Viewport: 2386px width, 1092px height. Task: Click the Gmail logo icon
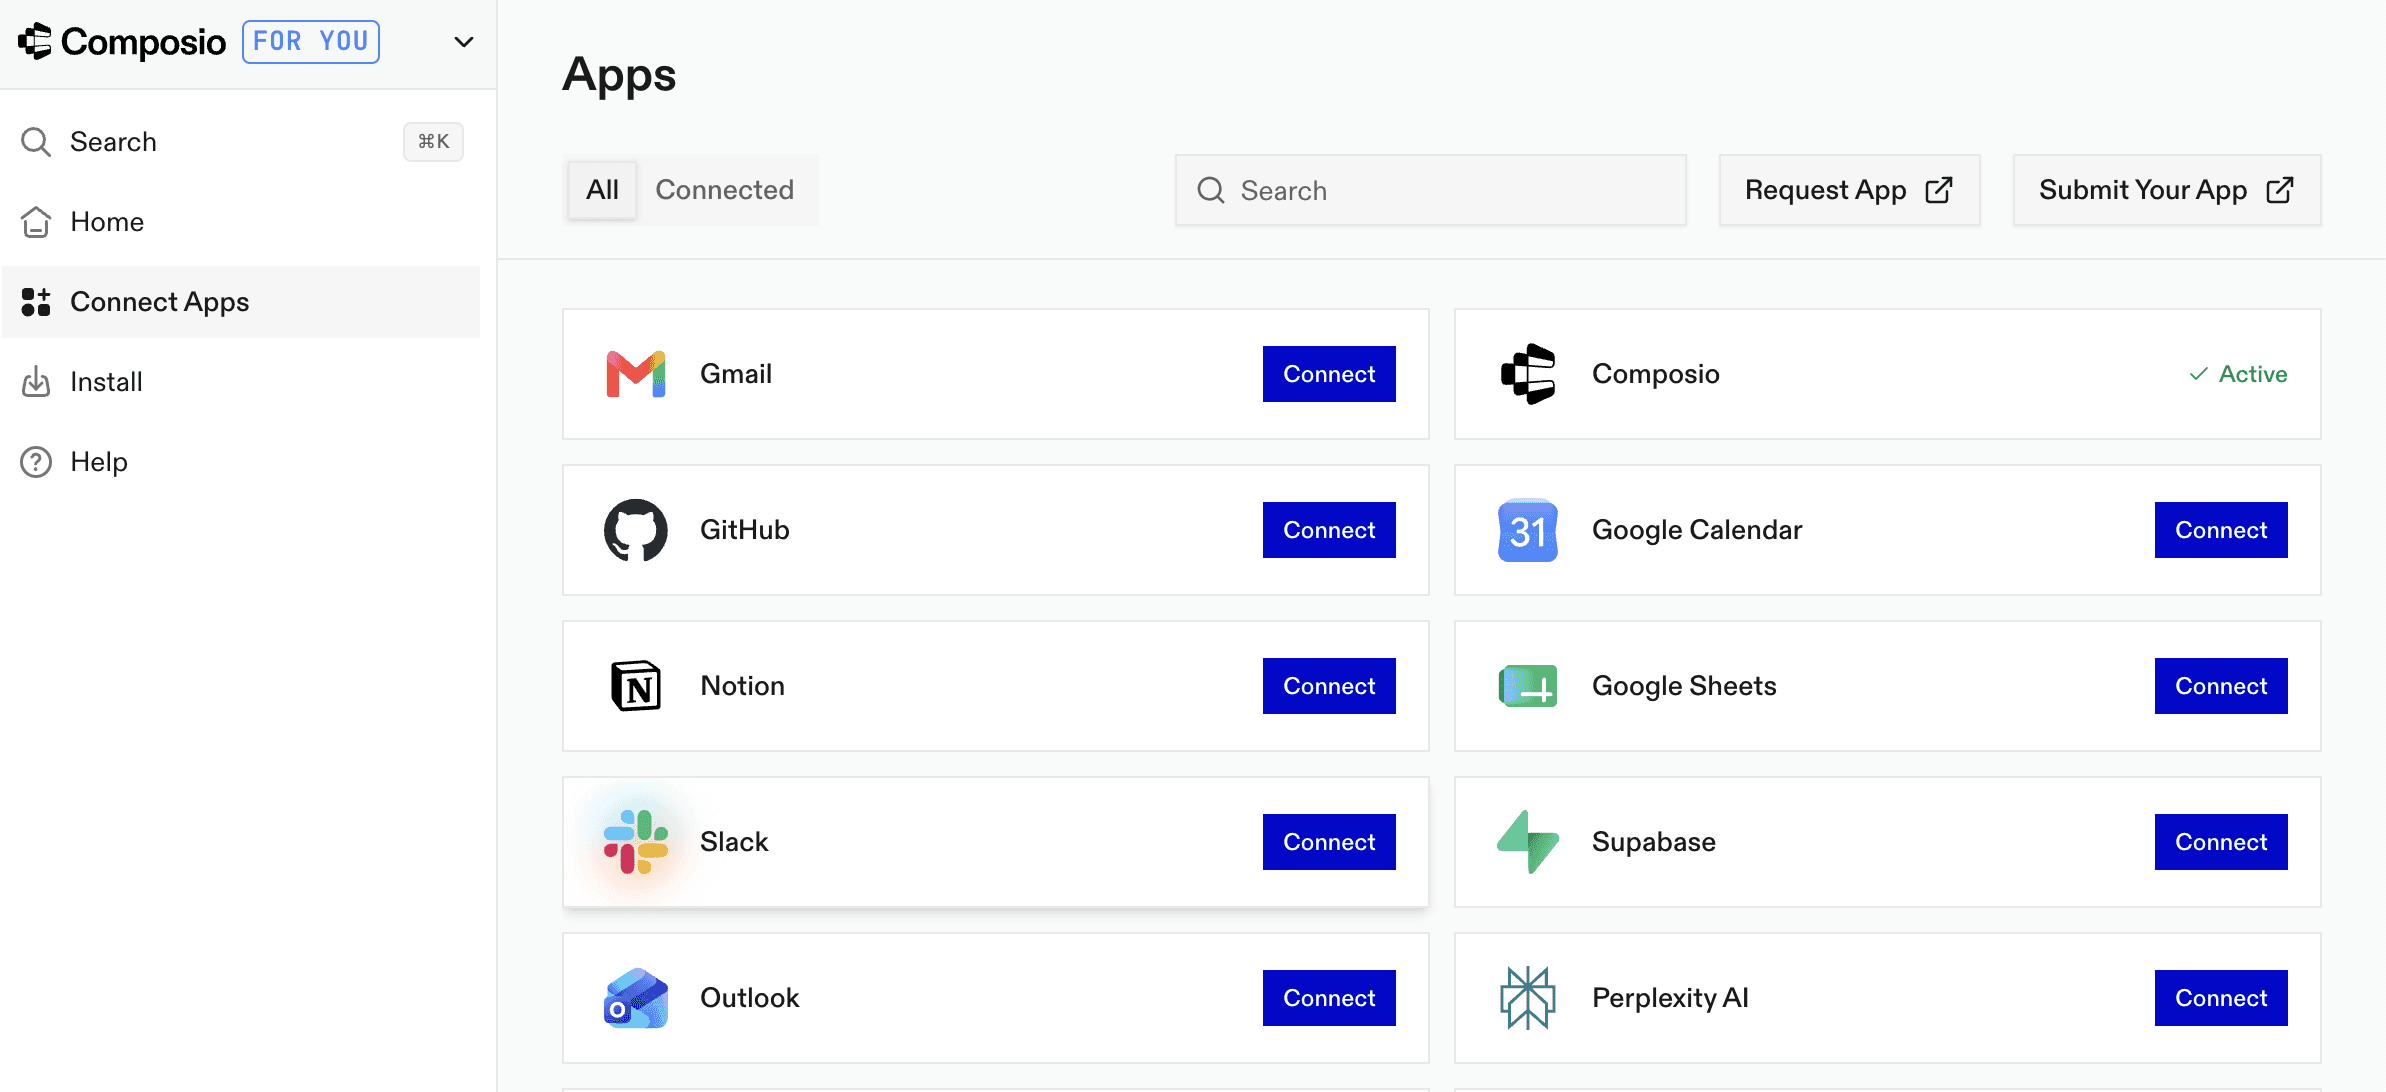[636, 374]
